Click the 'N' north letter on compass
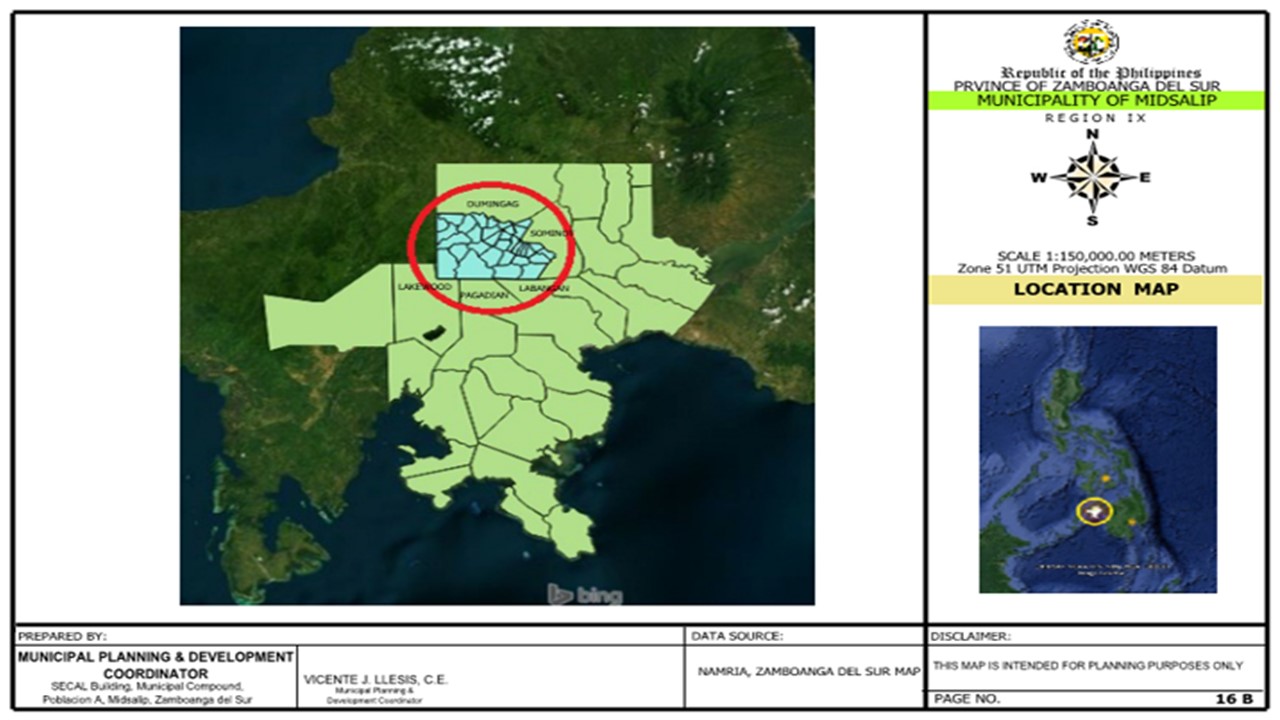1280x720 pixels. [1093, 134]
